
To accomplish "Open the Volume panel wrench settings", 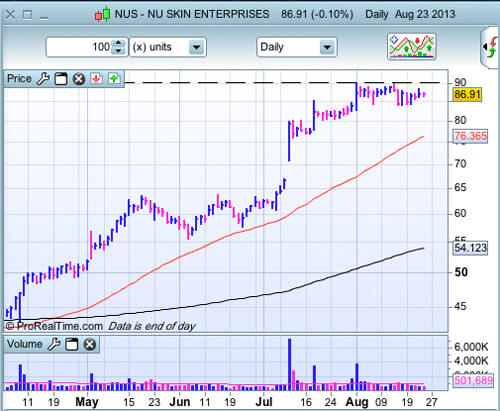I will (54, 344).
